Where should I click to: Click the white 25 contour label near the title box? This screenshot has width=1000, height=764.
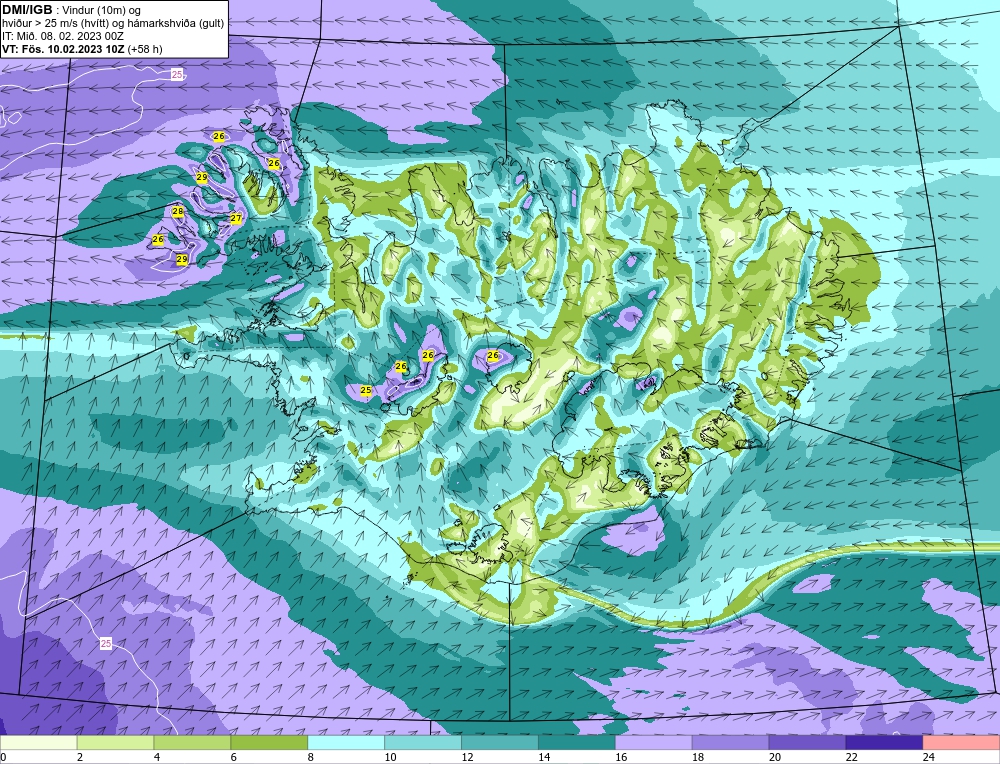coord(177,75)
